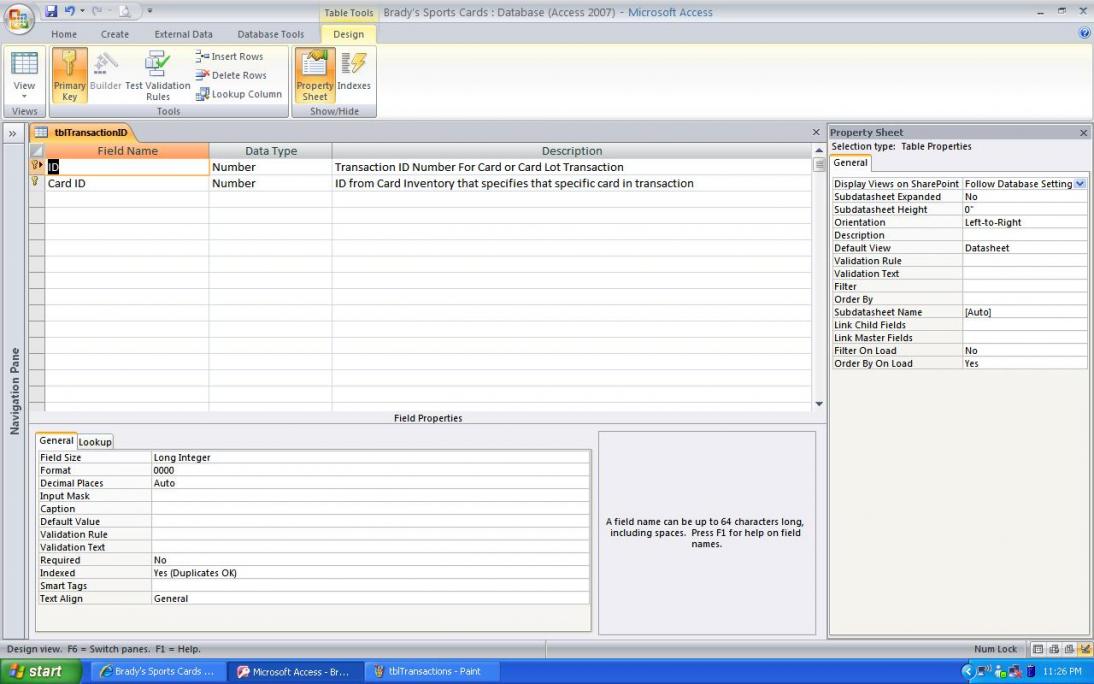This screenshot has height=684, width=1094.
Task: Click the Insert Rows command
Action: [229, 57]
